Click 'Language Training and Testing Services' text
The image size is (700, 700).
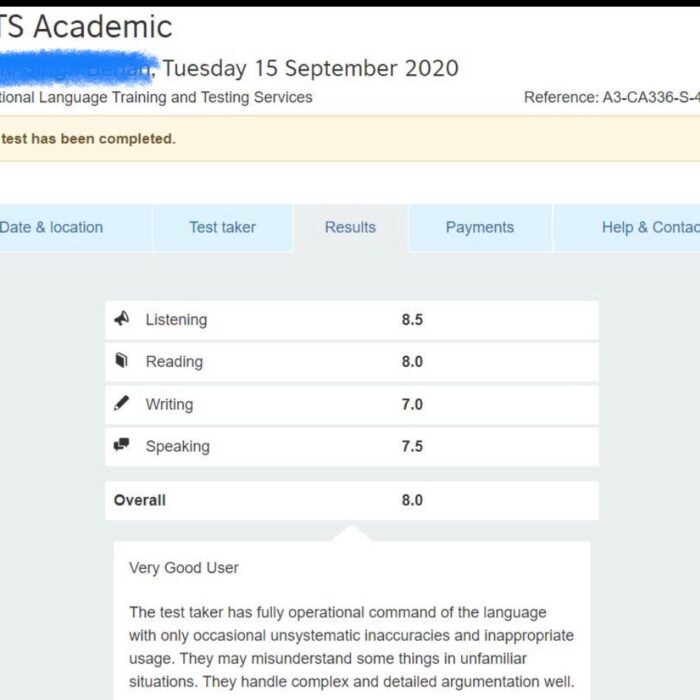[175, 97]
